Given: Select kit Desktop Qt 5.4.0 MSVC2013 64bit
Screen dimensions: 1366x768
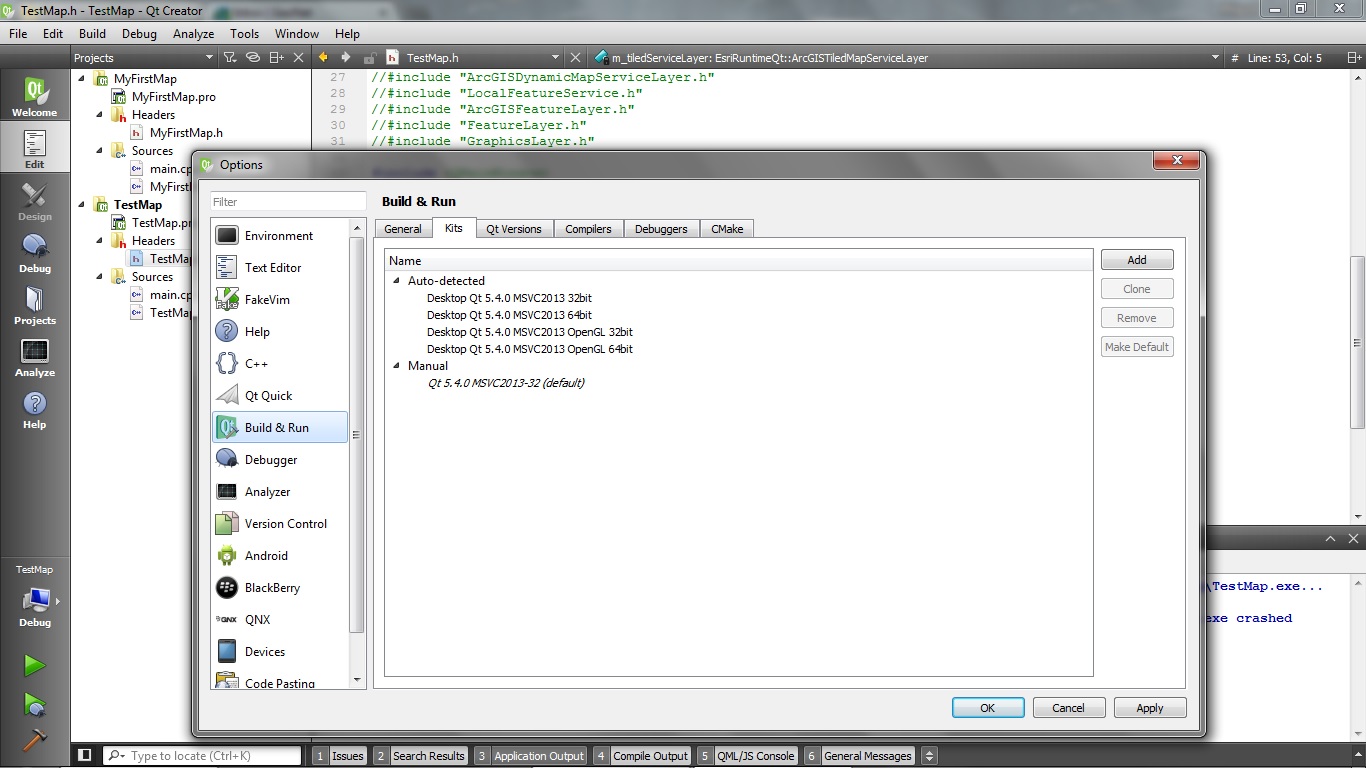Looking at the screenshot, I should [x=509, y=315].
